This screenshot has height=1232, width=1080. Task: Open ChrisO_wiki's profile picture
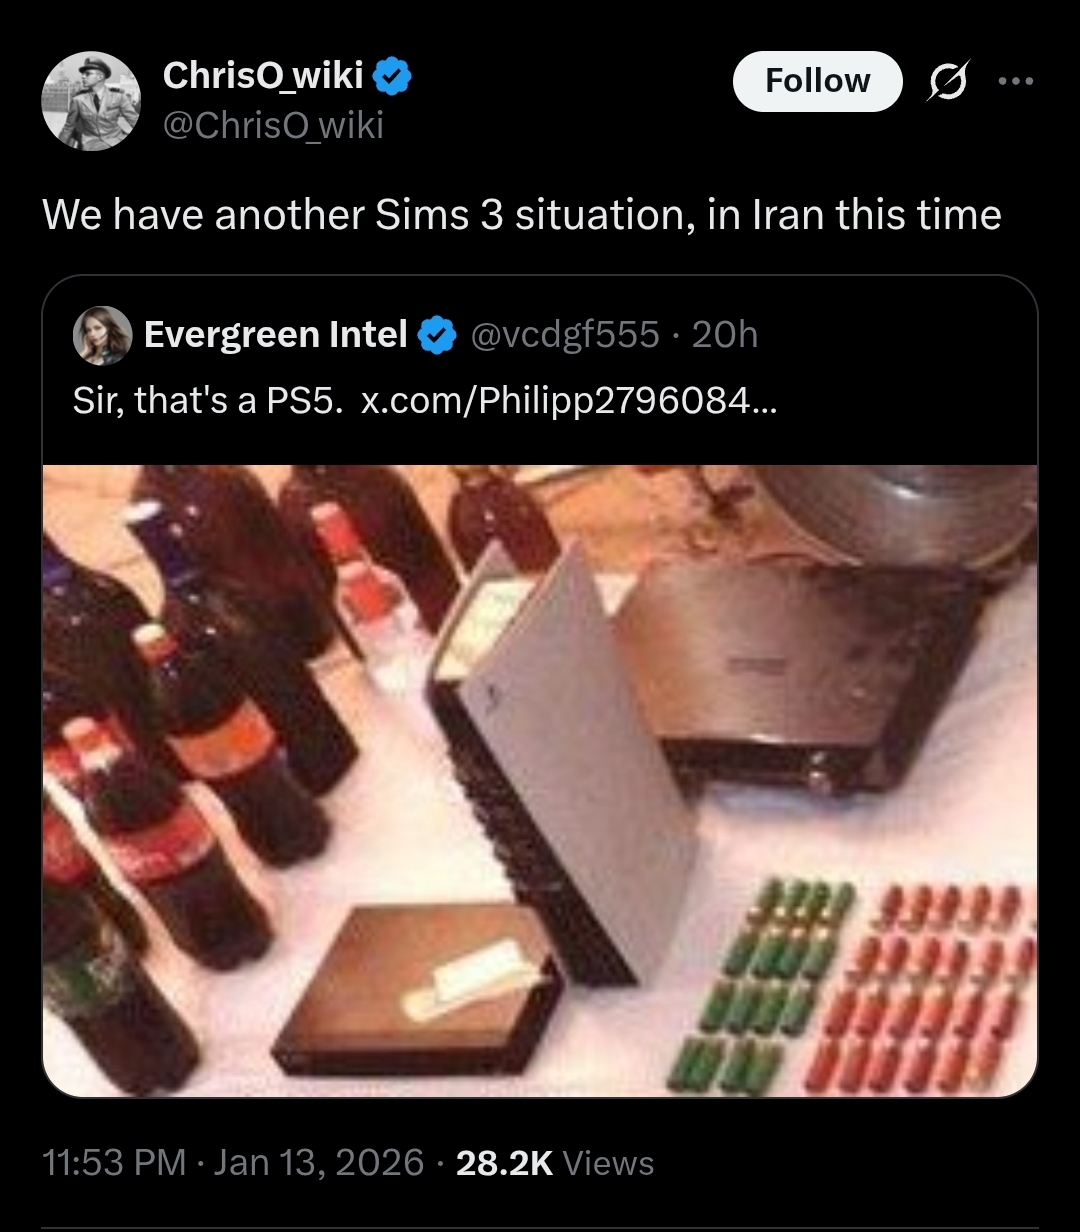[x=91, y=101]
